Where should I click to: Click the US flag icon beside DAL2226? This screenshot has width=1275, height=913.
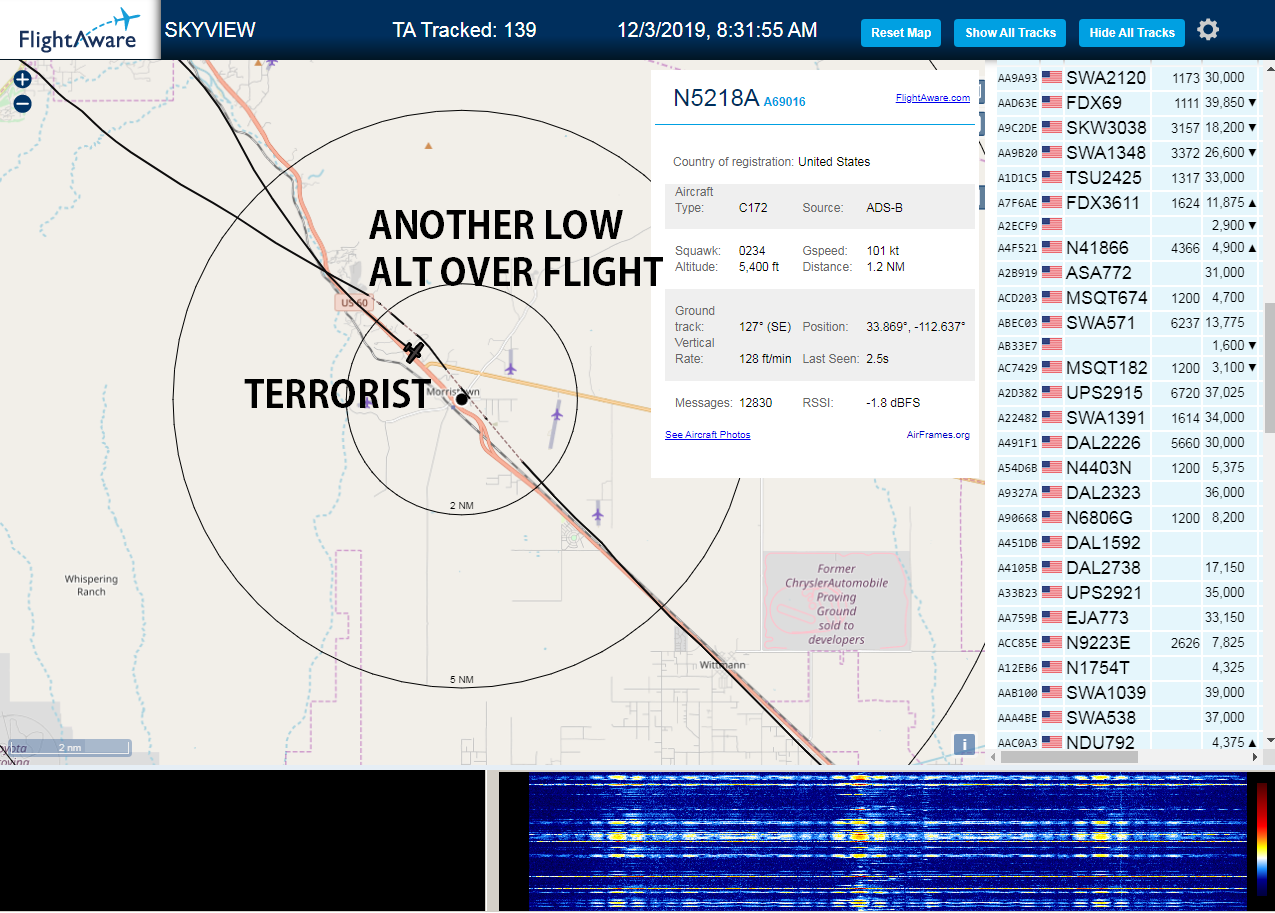(1052, 442)
